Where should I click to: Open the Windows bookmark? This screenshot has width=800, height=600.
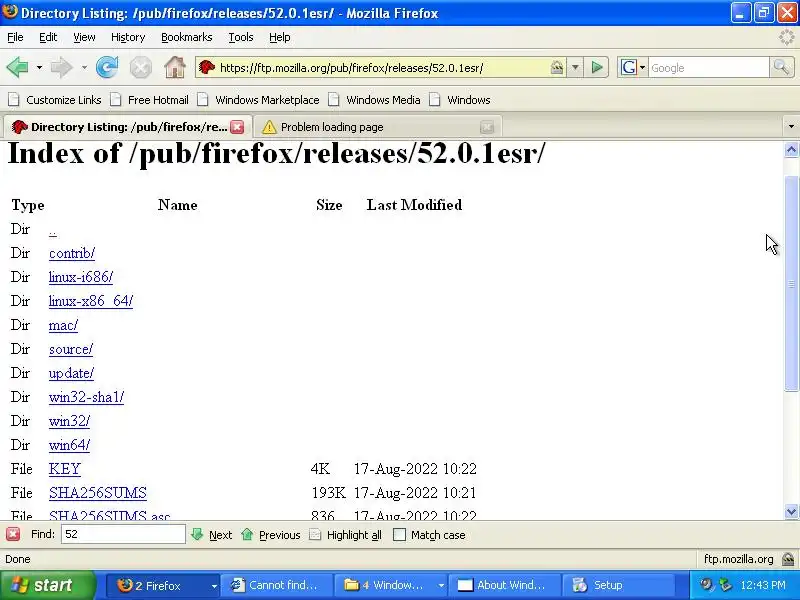[x=460, y=100]
